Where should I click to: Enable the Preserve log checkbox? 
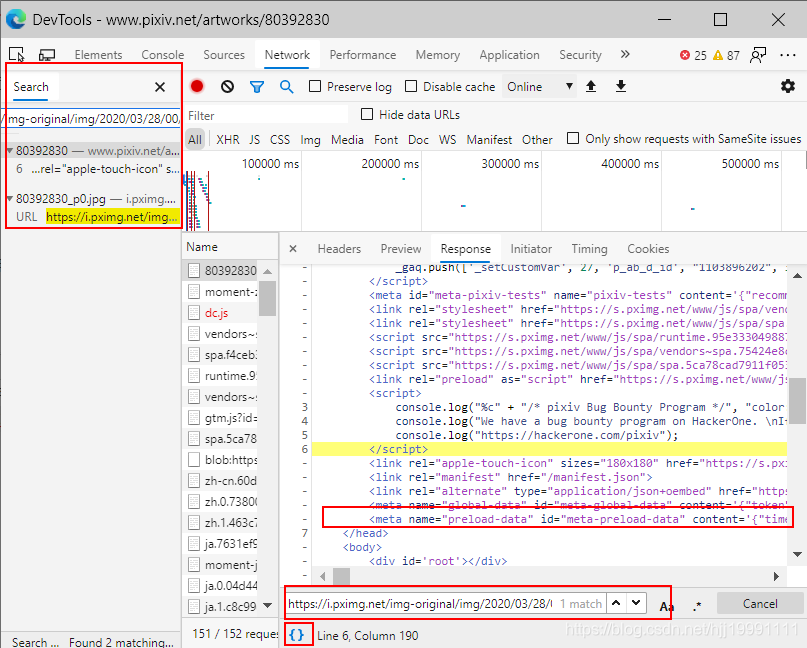pos(316,87)
